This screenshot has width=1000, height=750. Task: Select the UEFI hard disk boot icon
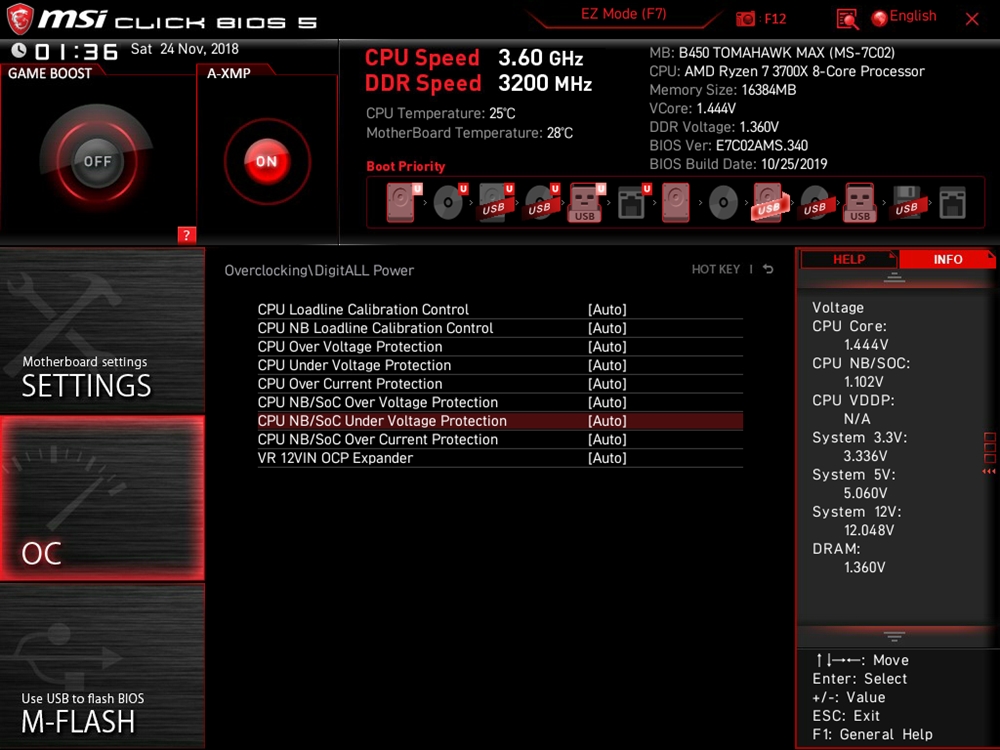click(x=402, y=202)
